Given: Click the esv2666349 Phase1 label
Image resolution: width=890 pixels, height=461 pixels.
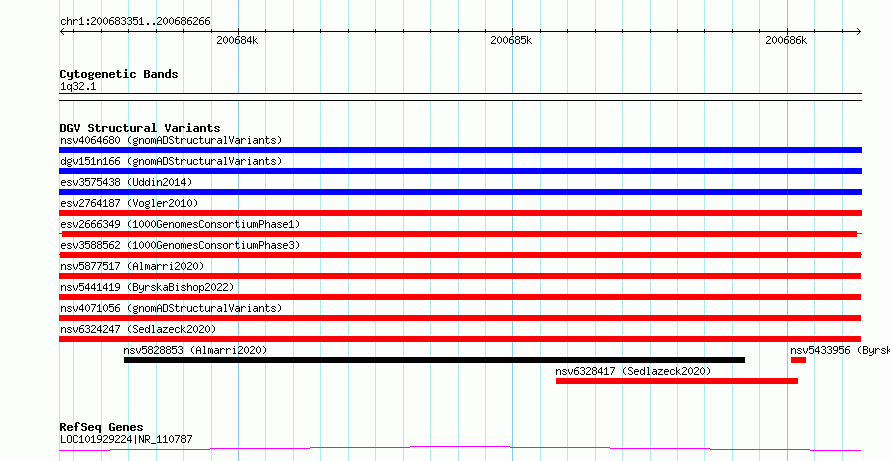Looking at the screenshot, I should point(180,224).
